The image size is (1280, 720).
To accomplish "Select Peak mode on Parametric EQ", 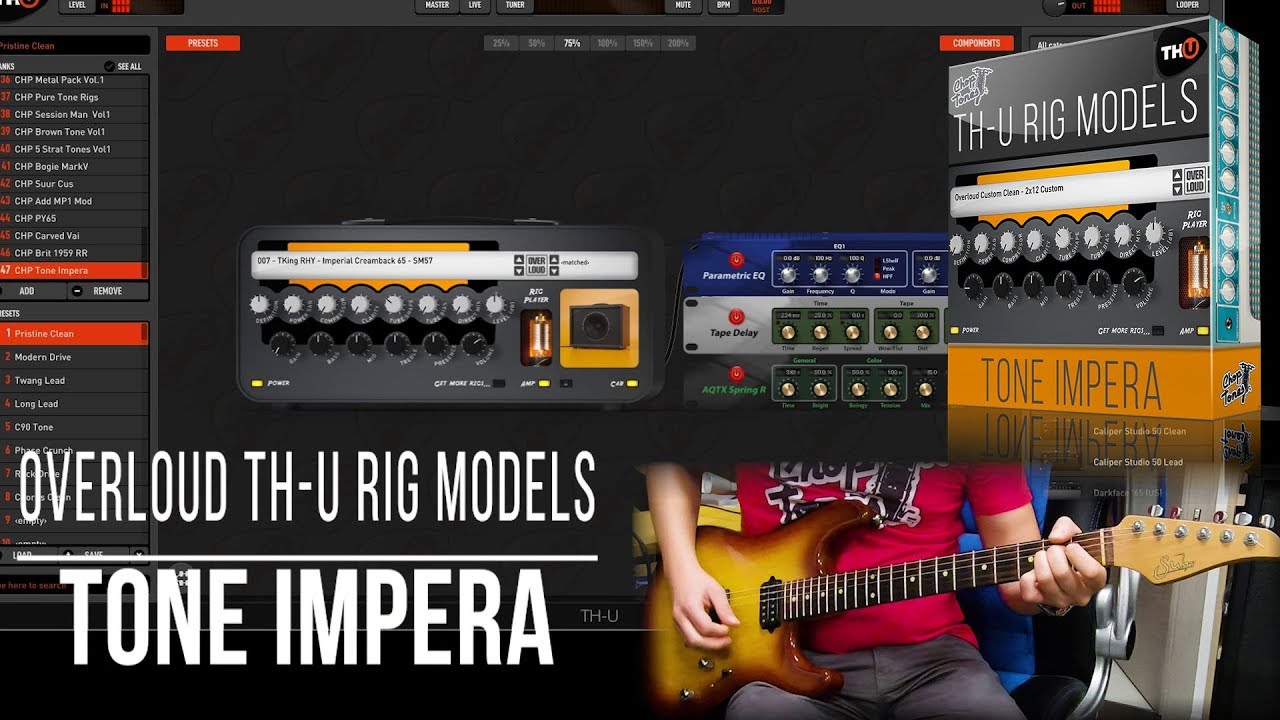I will (887, 267).
